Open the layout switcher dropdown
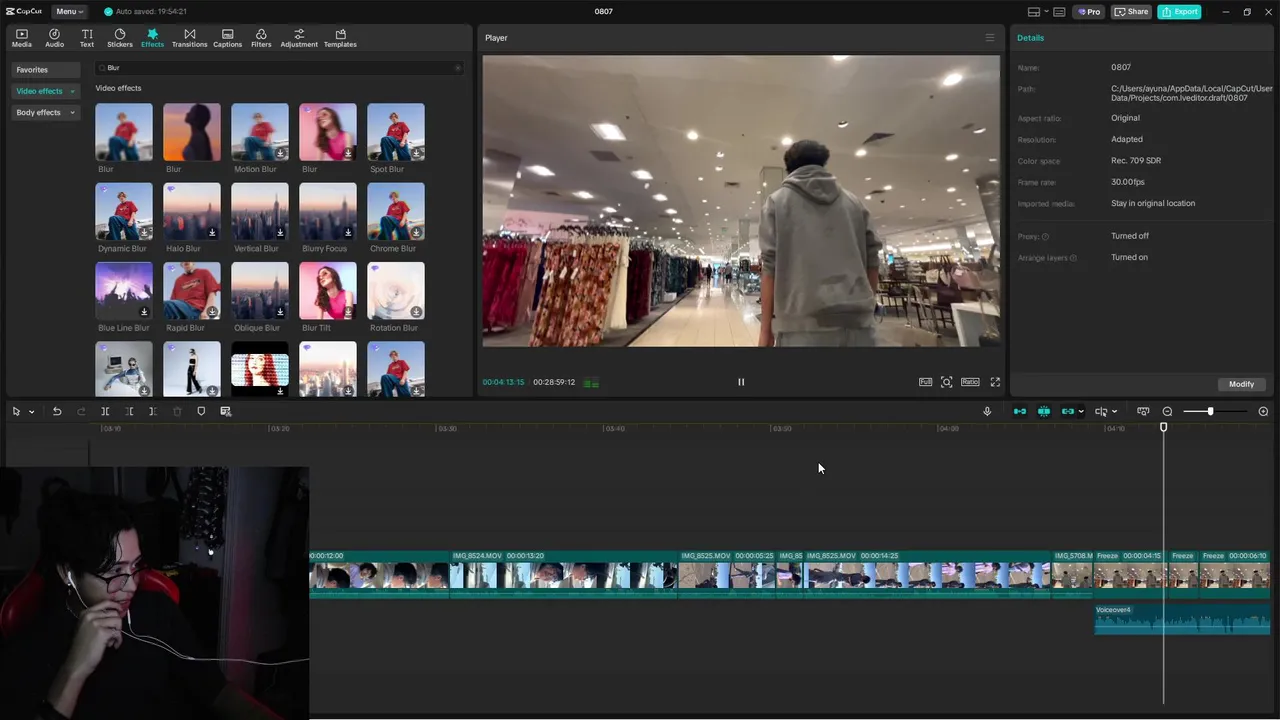Screen dimensions: 1280x720 point(1038,12)
